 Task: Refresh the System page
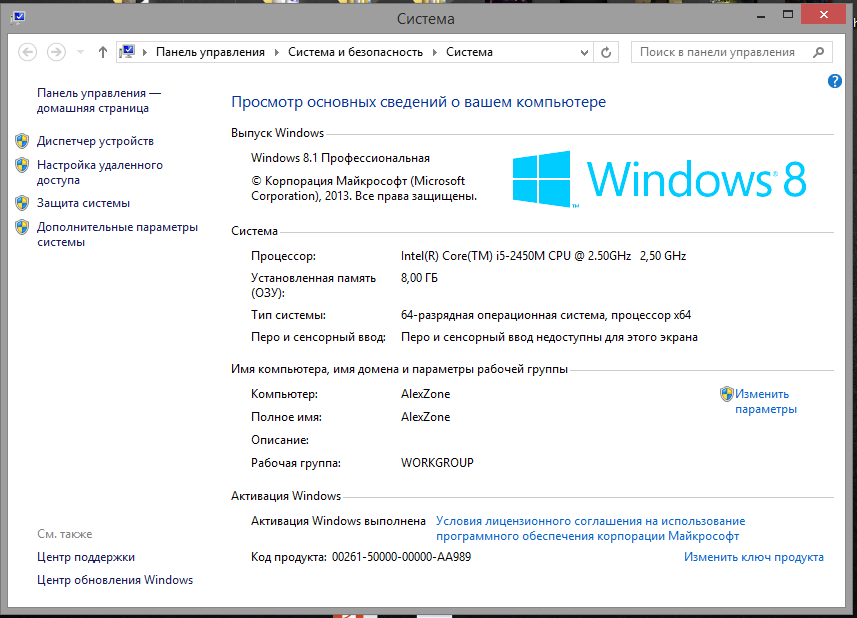[x=606, y=52]
